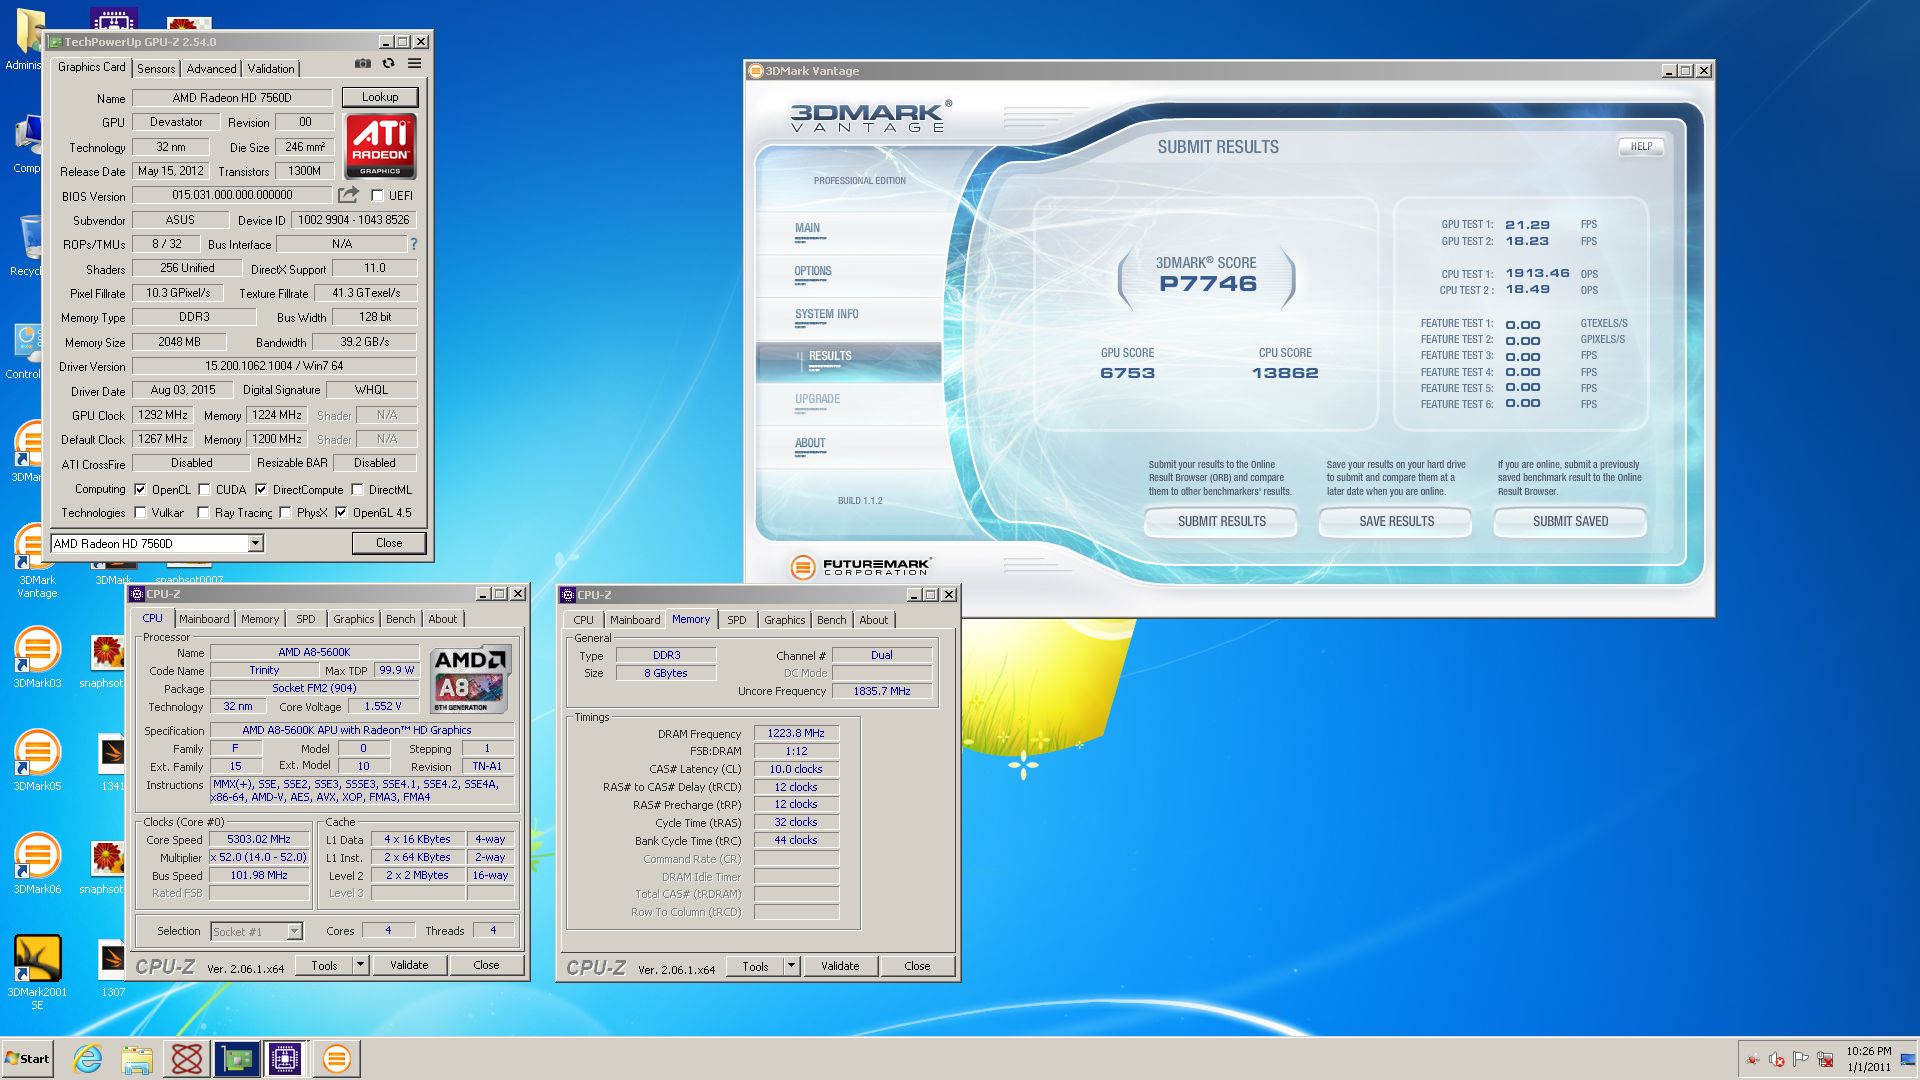This screenshot has height=1080, width=1920.
Task: Open the 3DMark03 desktop shortcut
Action: click(x=37, y=657)
